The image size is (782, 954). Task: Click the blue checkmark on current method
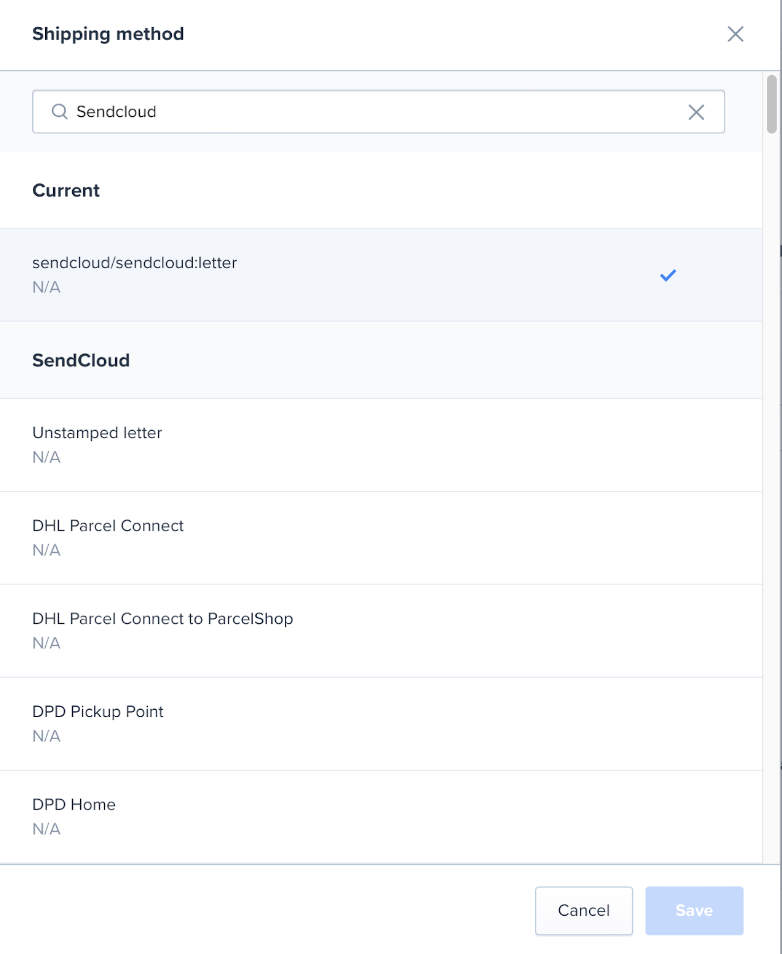668,275
